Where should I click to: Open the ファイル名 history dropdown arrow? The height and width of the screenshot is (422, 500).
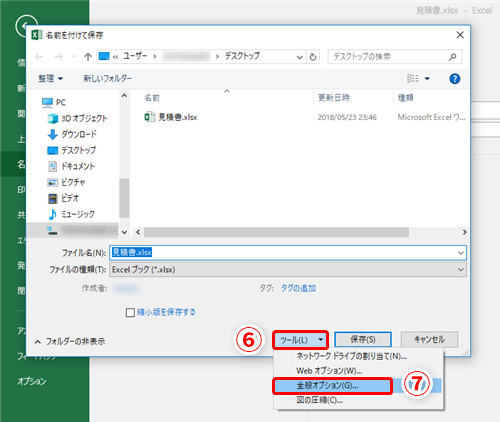pyautogui.click(x=461, y=253)
